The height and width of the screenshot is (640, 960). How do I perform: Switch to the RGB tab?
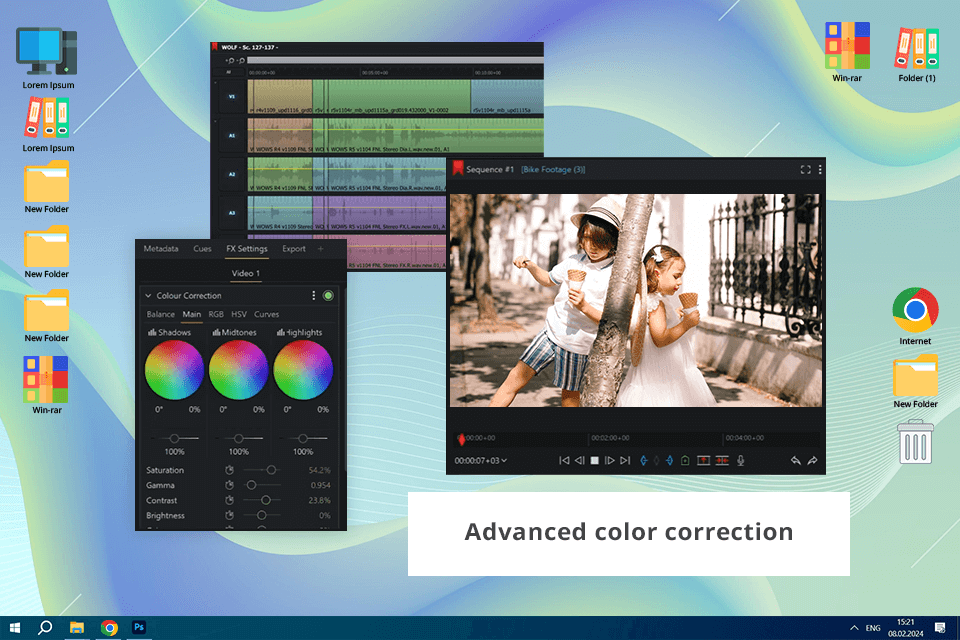point(216,314)
